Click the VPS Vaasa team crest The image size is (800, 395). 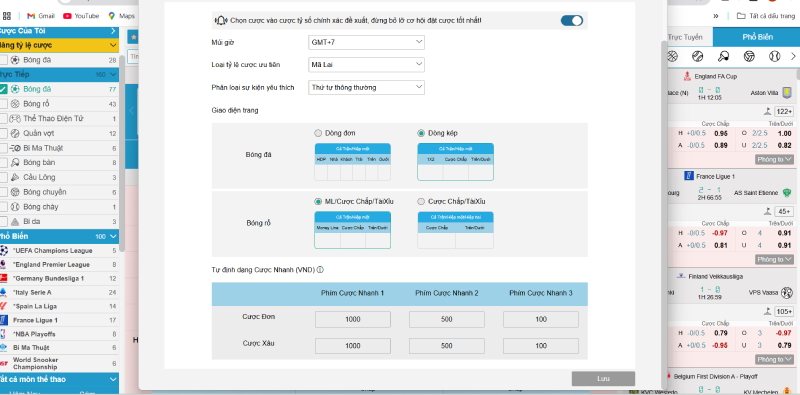tap(787, 293)
